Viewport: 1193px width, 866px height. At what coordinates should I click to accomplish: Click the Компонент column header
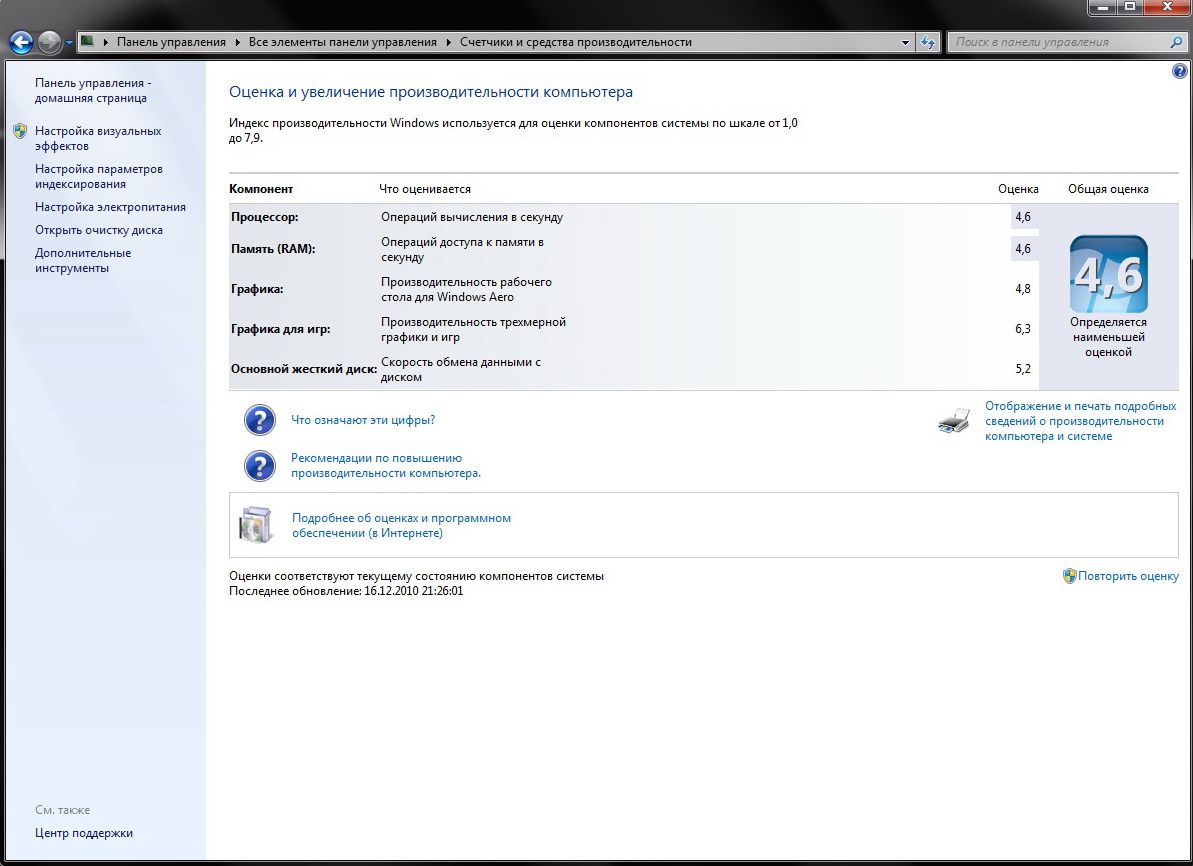point(261,189)
